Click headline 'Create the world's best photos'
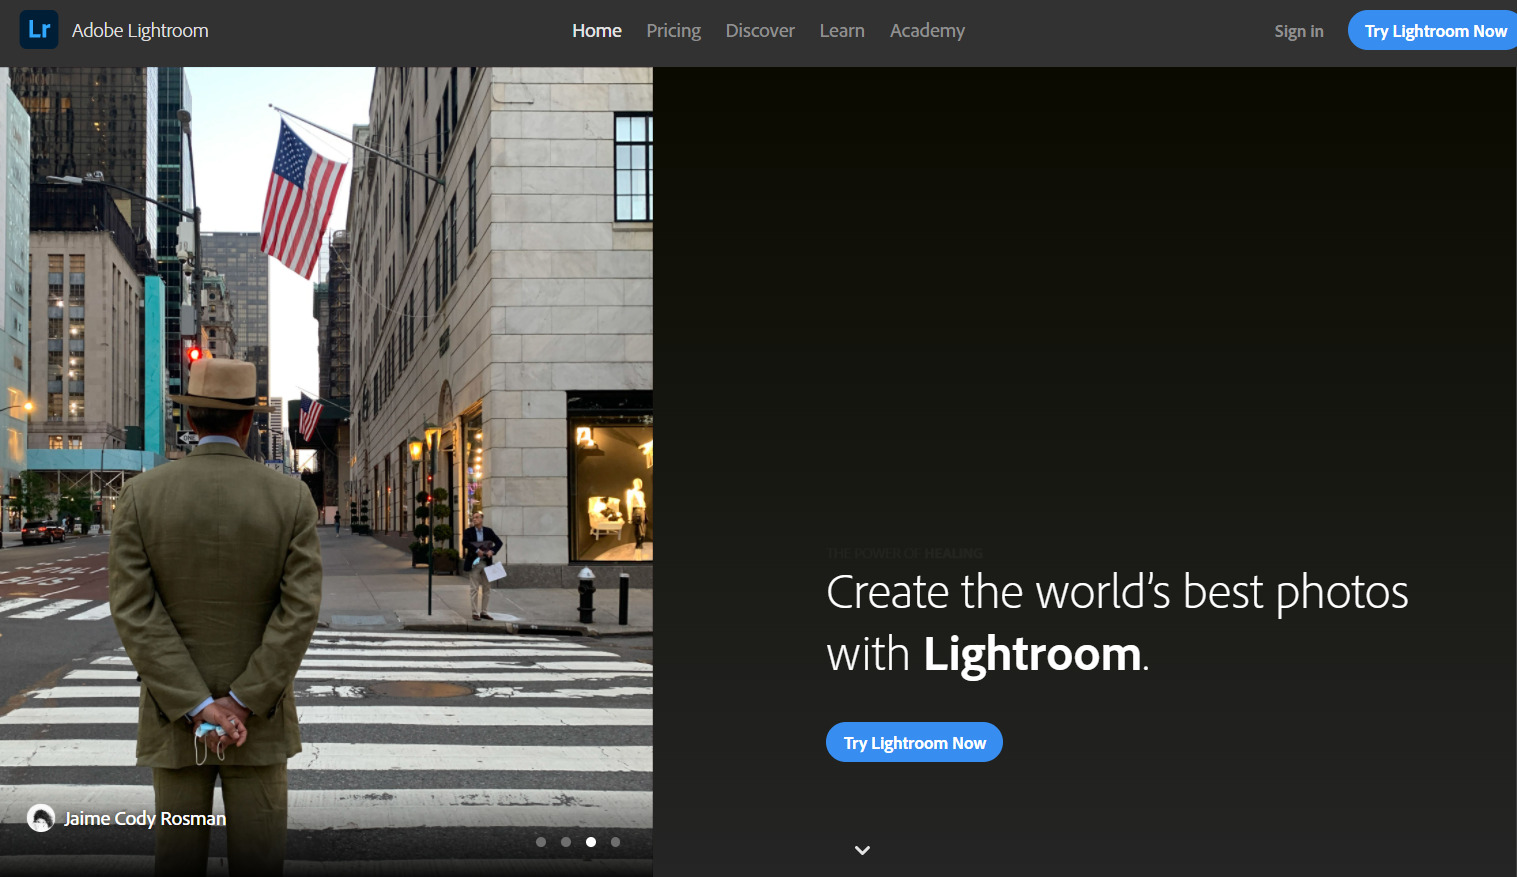1517x877 pixels. 1117,592
